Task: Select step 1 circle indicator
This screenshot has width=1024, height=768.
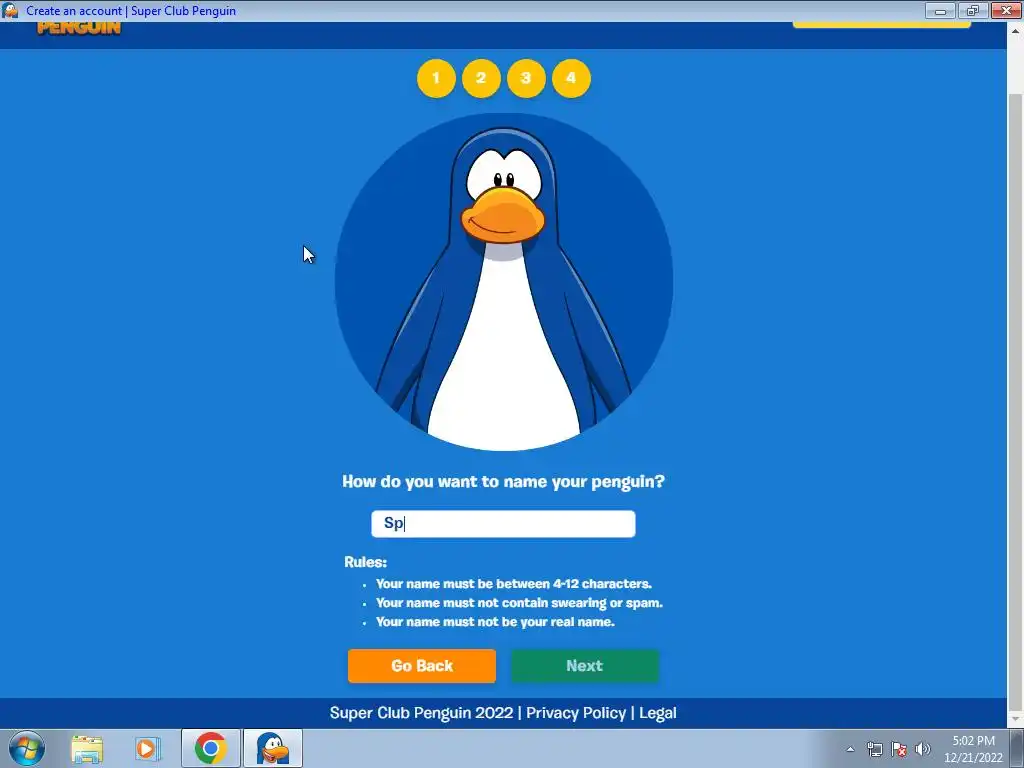Action: [x=436, y=78]
